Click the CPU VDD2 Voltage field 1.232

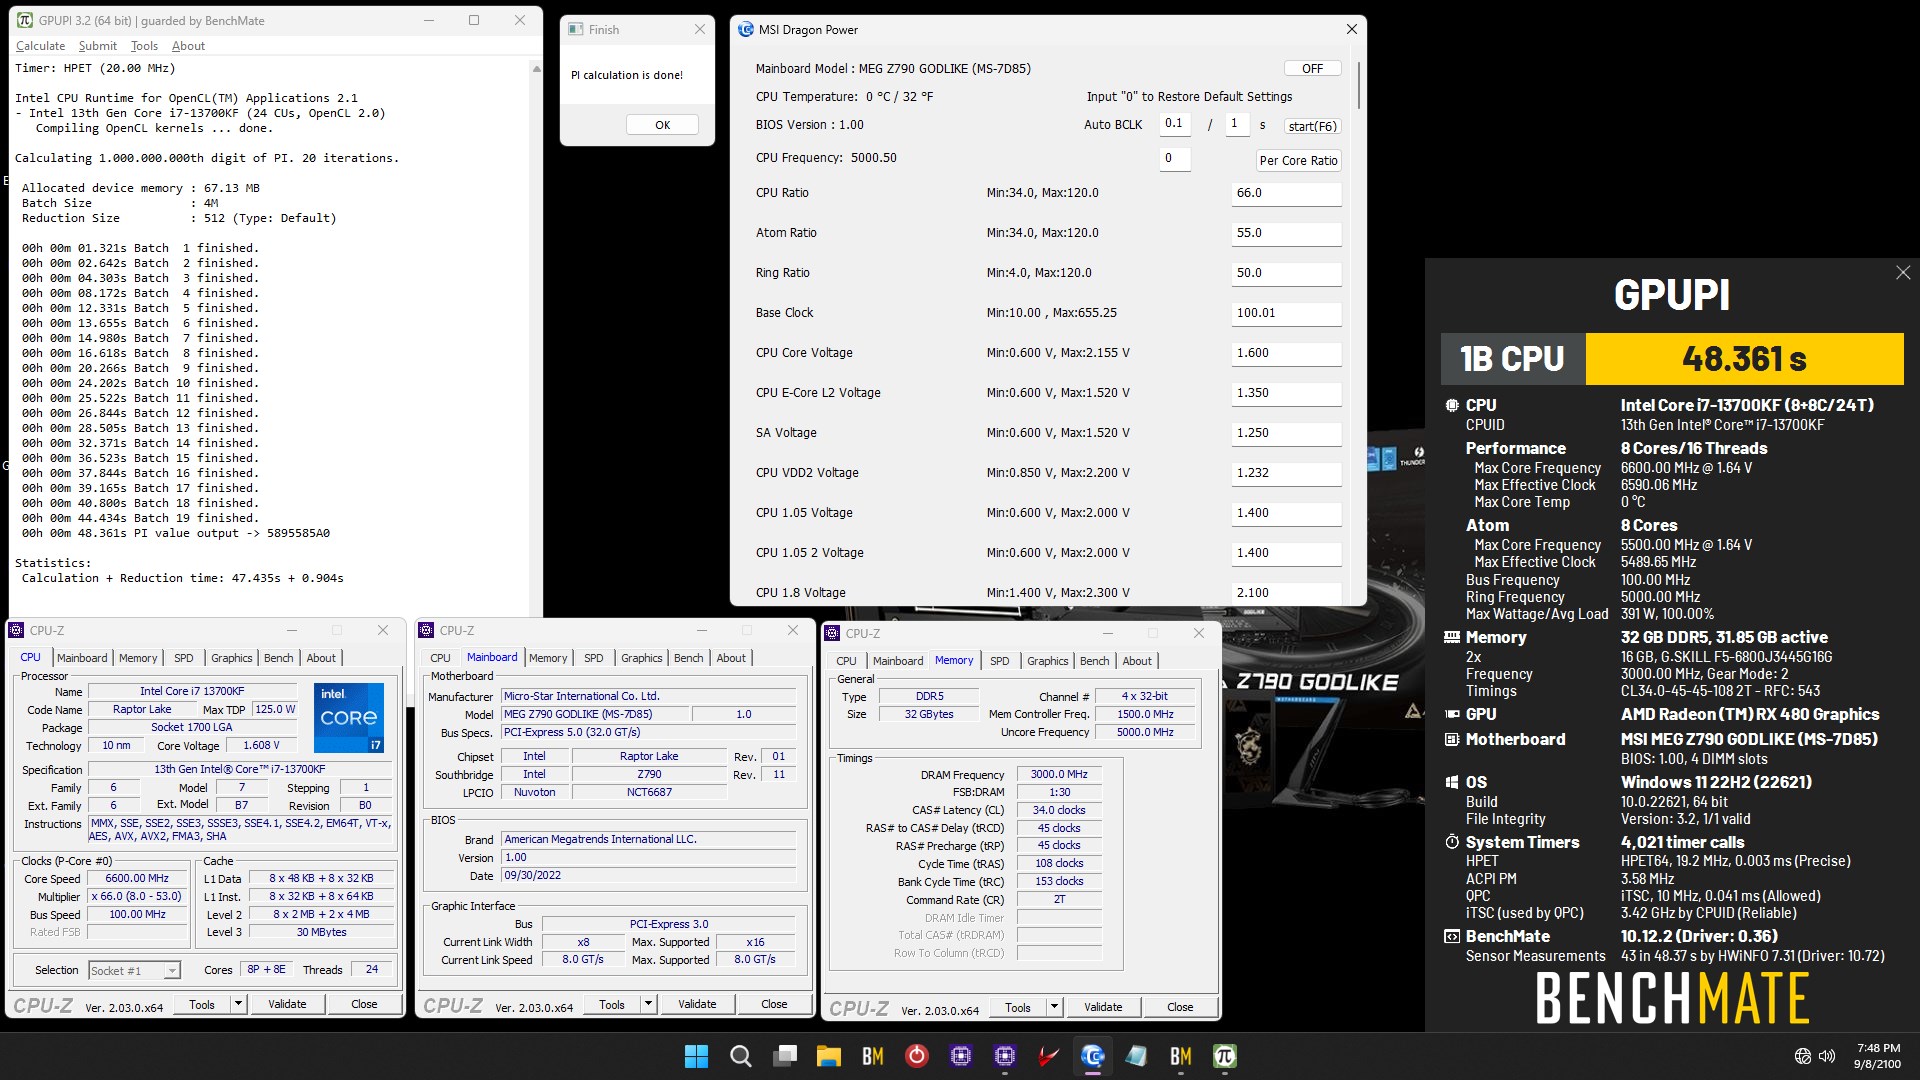click(1286, 473)
